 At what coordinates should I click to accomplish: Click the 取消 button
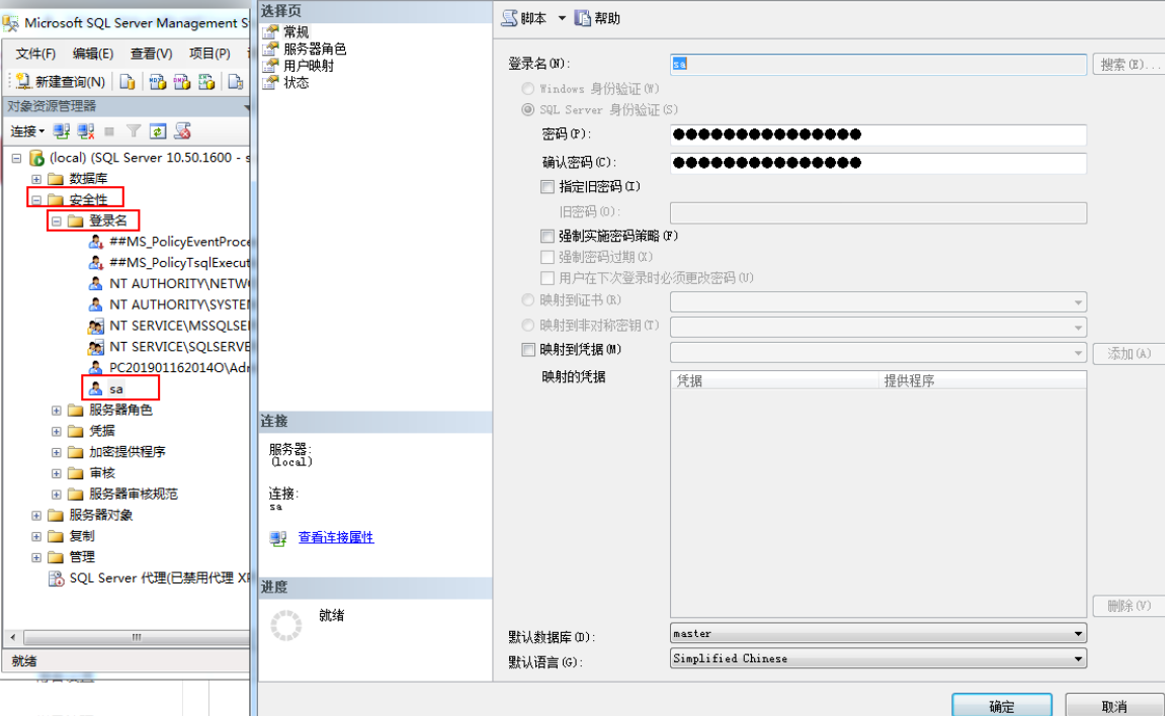[x=1114, y=706]
